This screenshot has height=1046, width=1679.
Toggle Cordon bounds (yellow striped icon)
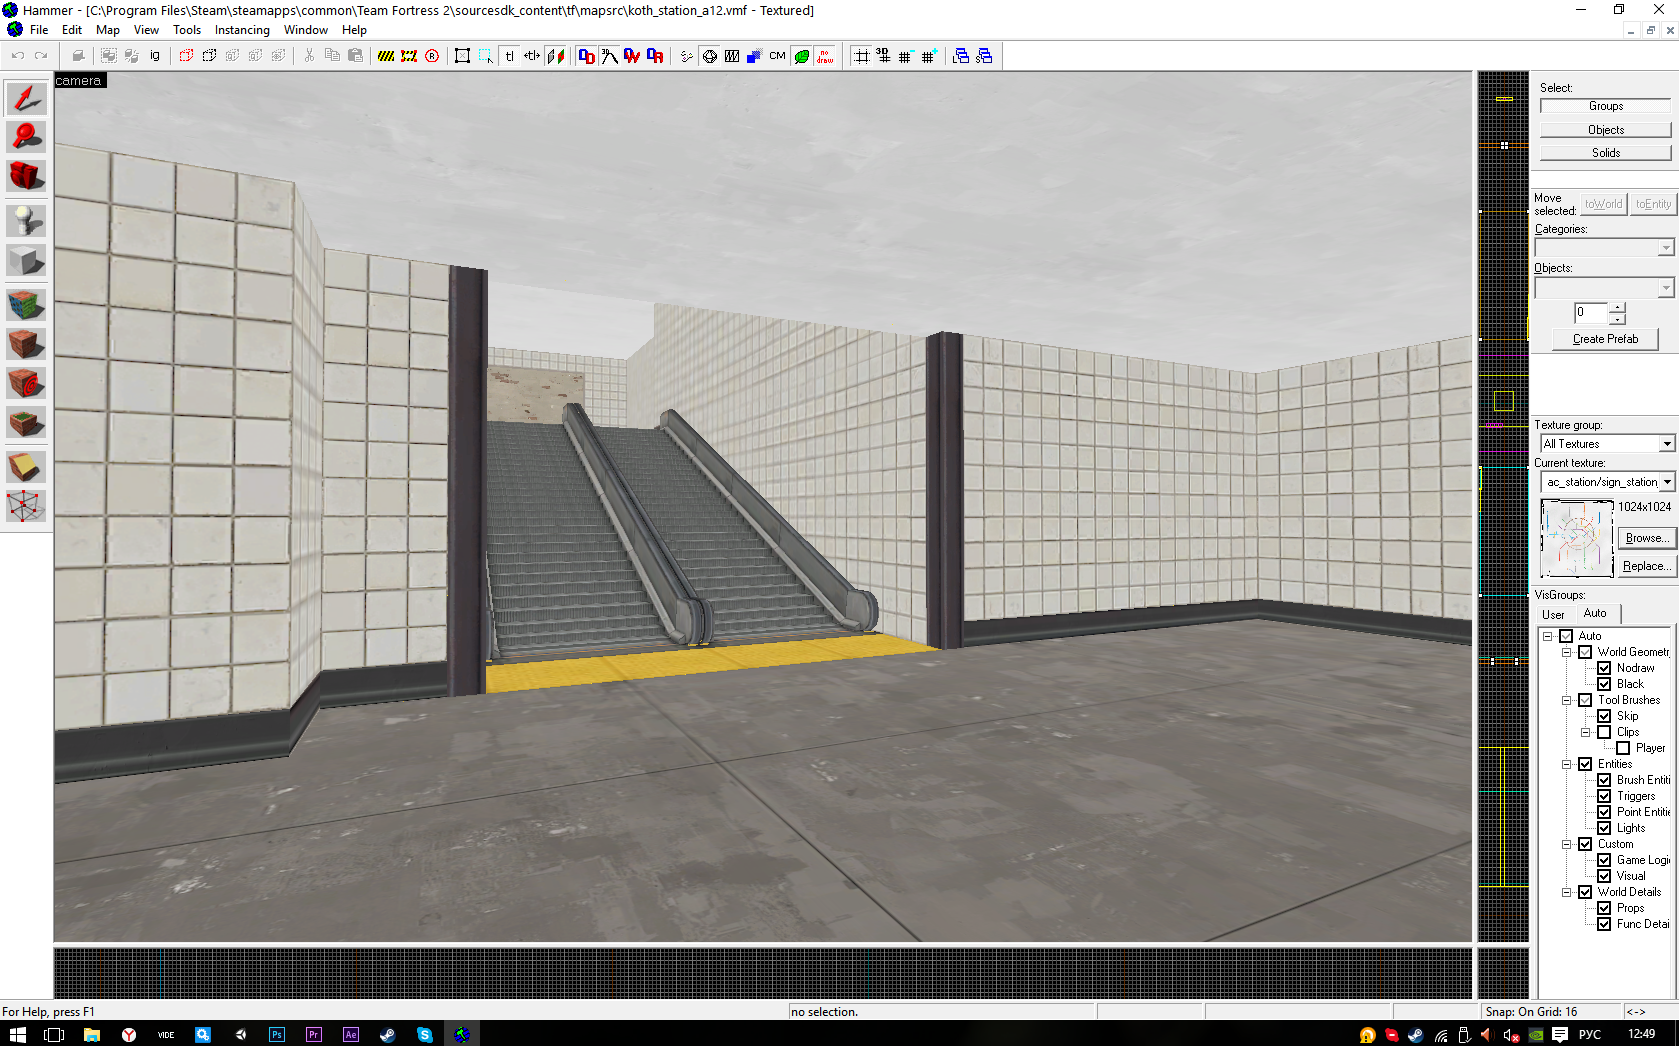pyautogui.click(x=386, y=56)
